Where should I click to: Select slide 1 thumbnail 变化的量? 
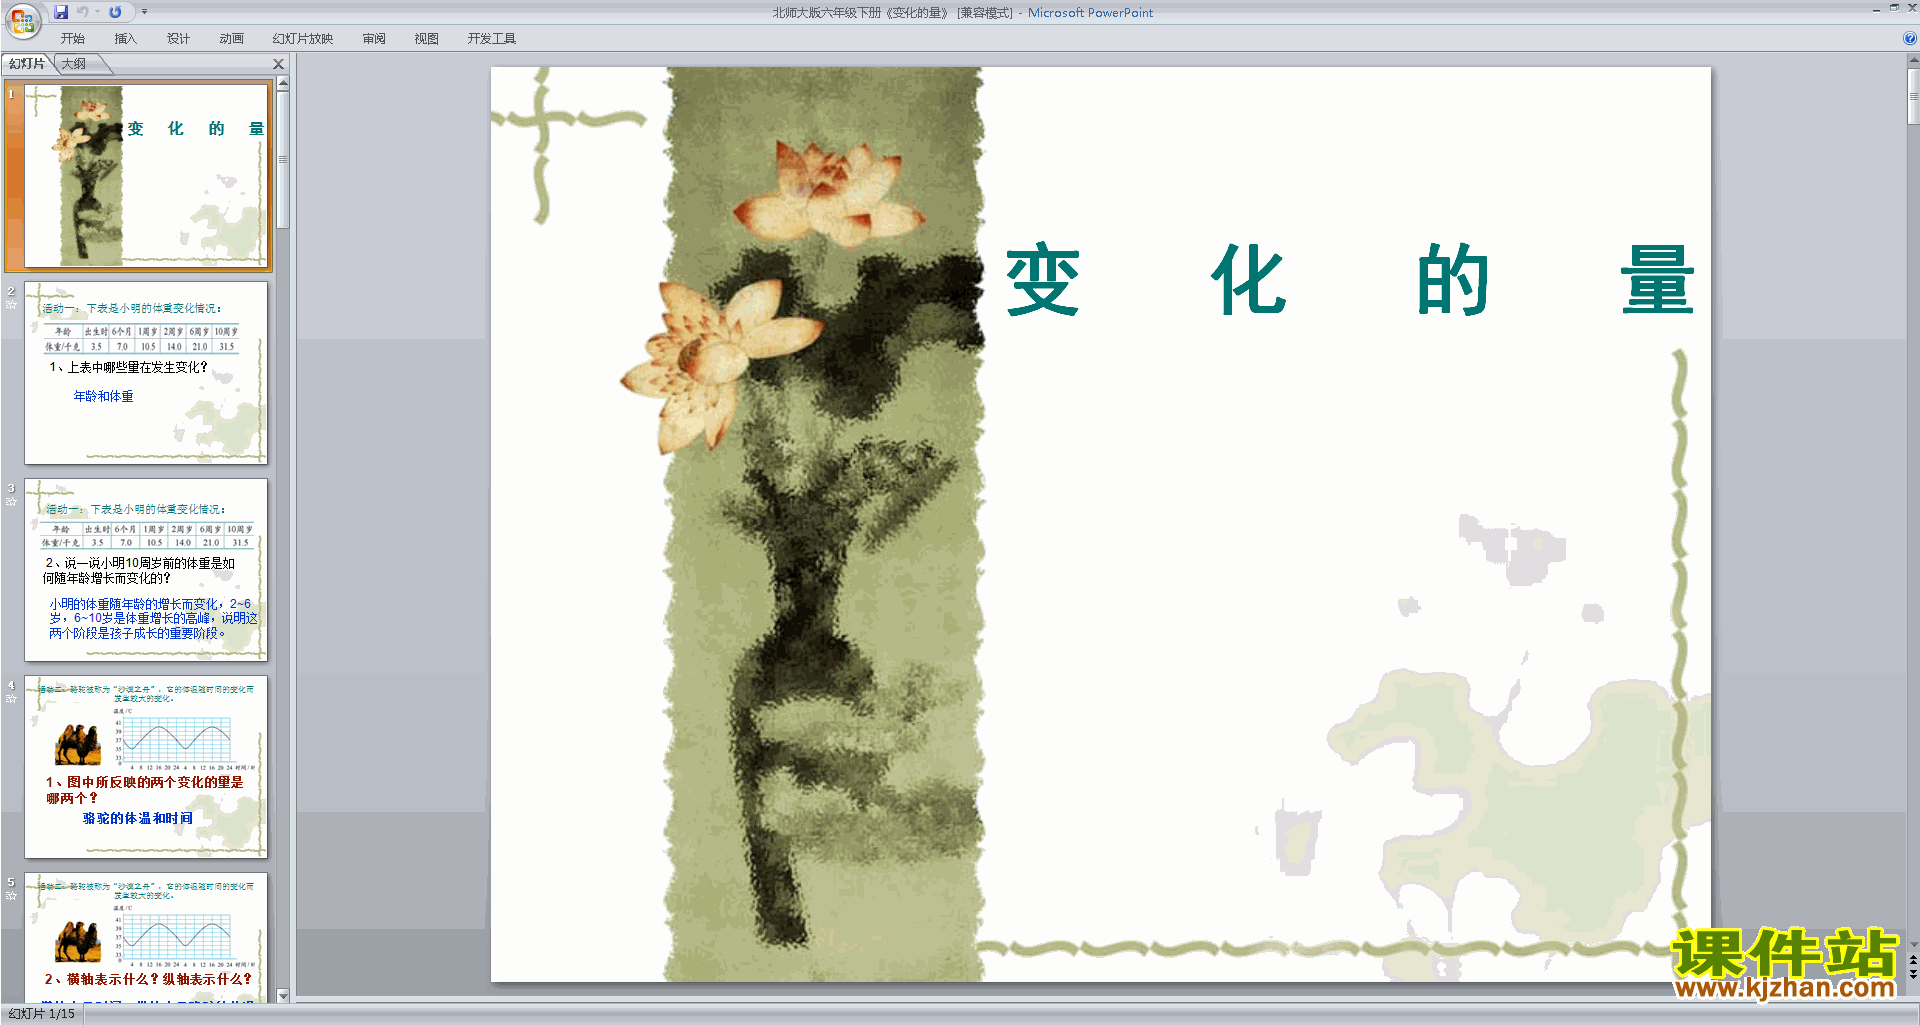[146, 176]
